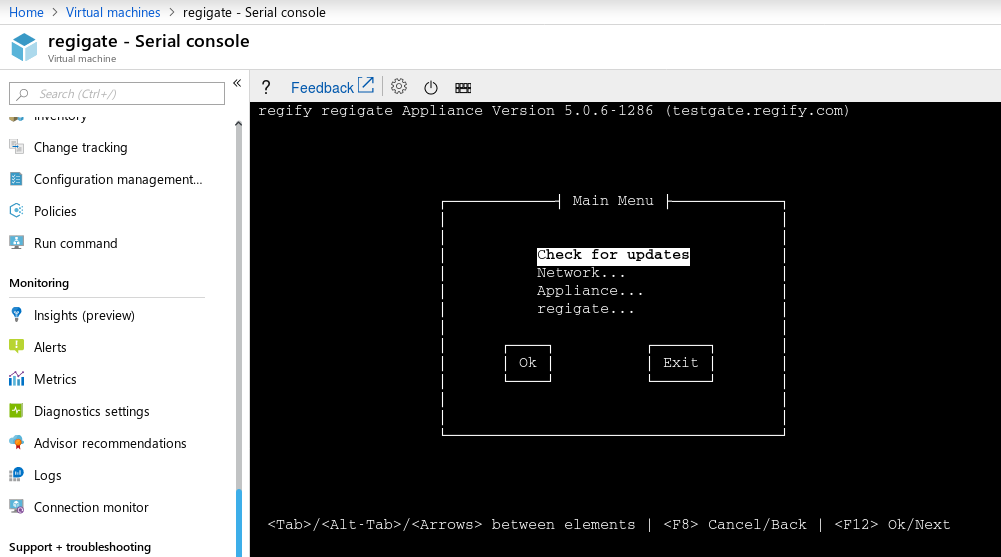Open the Connection monitor text label
This screenshot has height=557, width=1001.
[91, 507]
